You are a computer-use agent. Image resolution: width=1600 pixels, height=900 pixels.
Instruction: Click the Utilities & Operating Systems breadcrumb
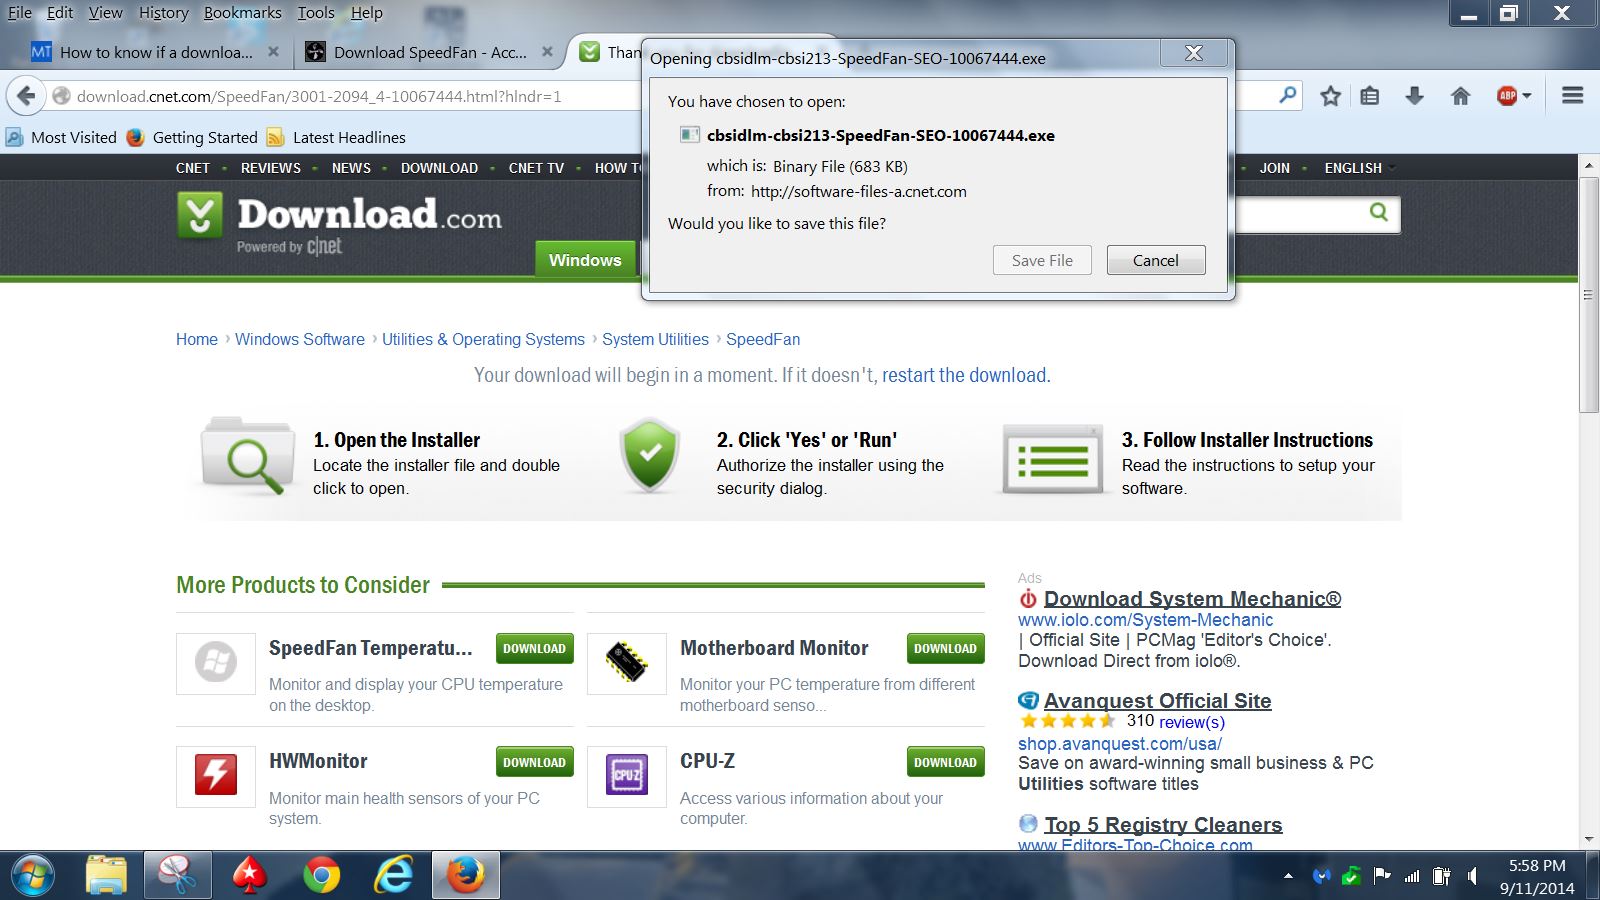(483, 339)
